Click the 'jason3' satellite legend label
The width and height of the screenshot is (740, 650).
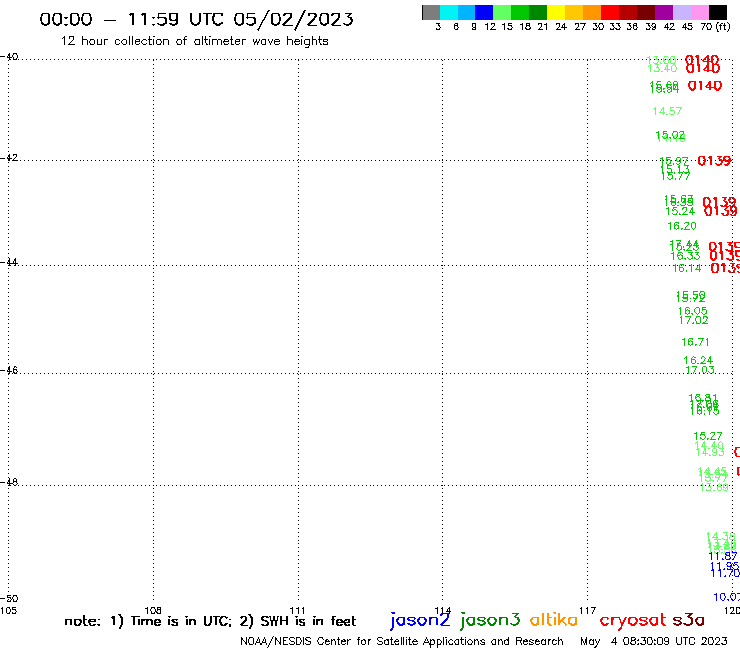coord(490,620)
